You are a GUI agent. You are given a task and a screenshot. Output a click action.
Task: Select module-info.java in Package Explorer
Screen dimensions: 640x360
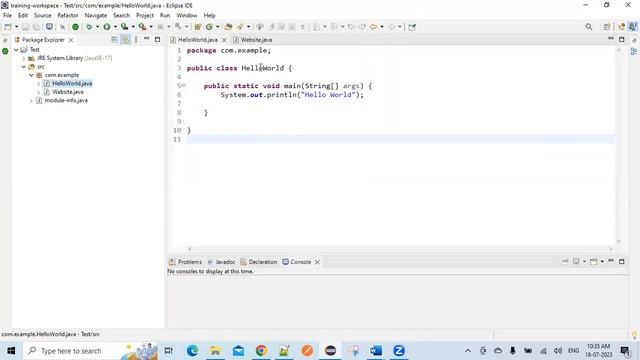[x=66, y=100]
